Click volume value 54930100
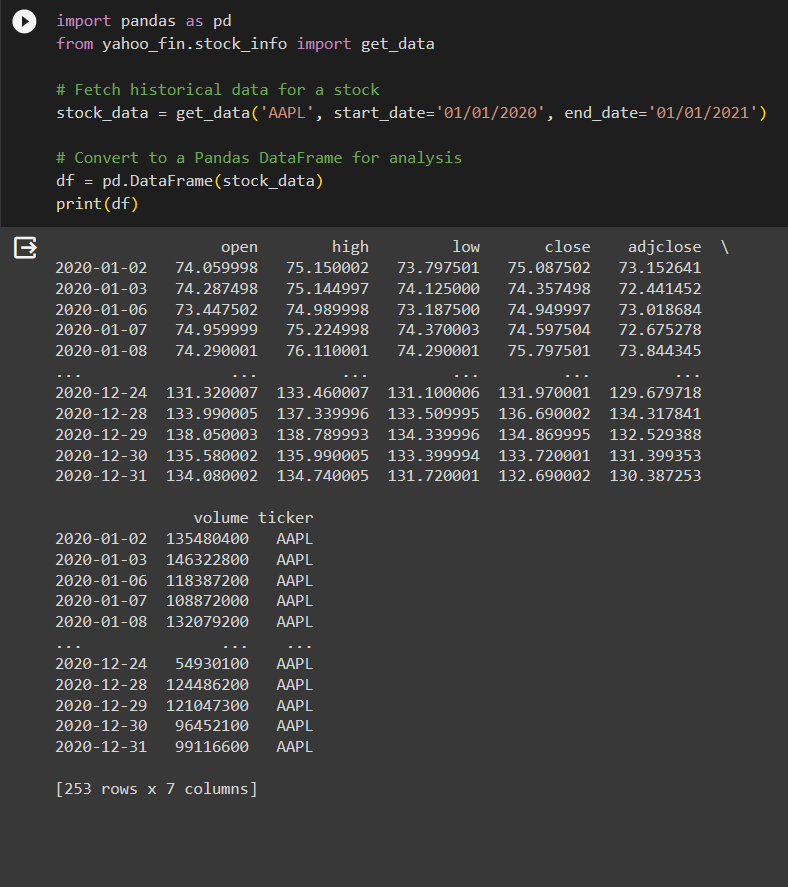This screenshot has width=788, height=887. click(x=212, y=664)
